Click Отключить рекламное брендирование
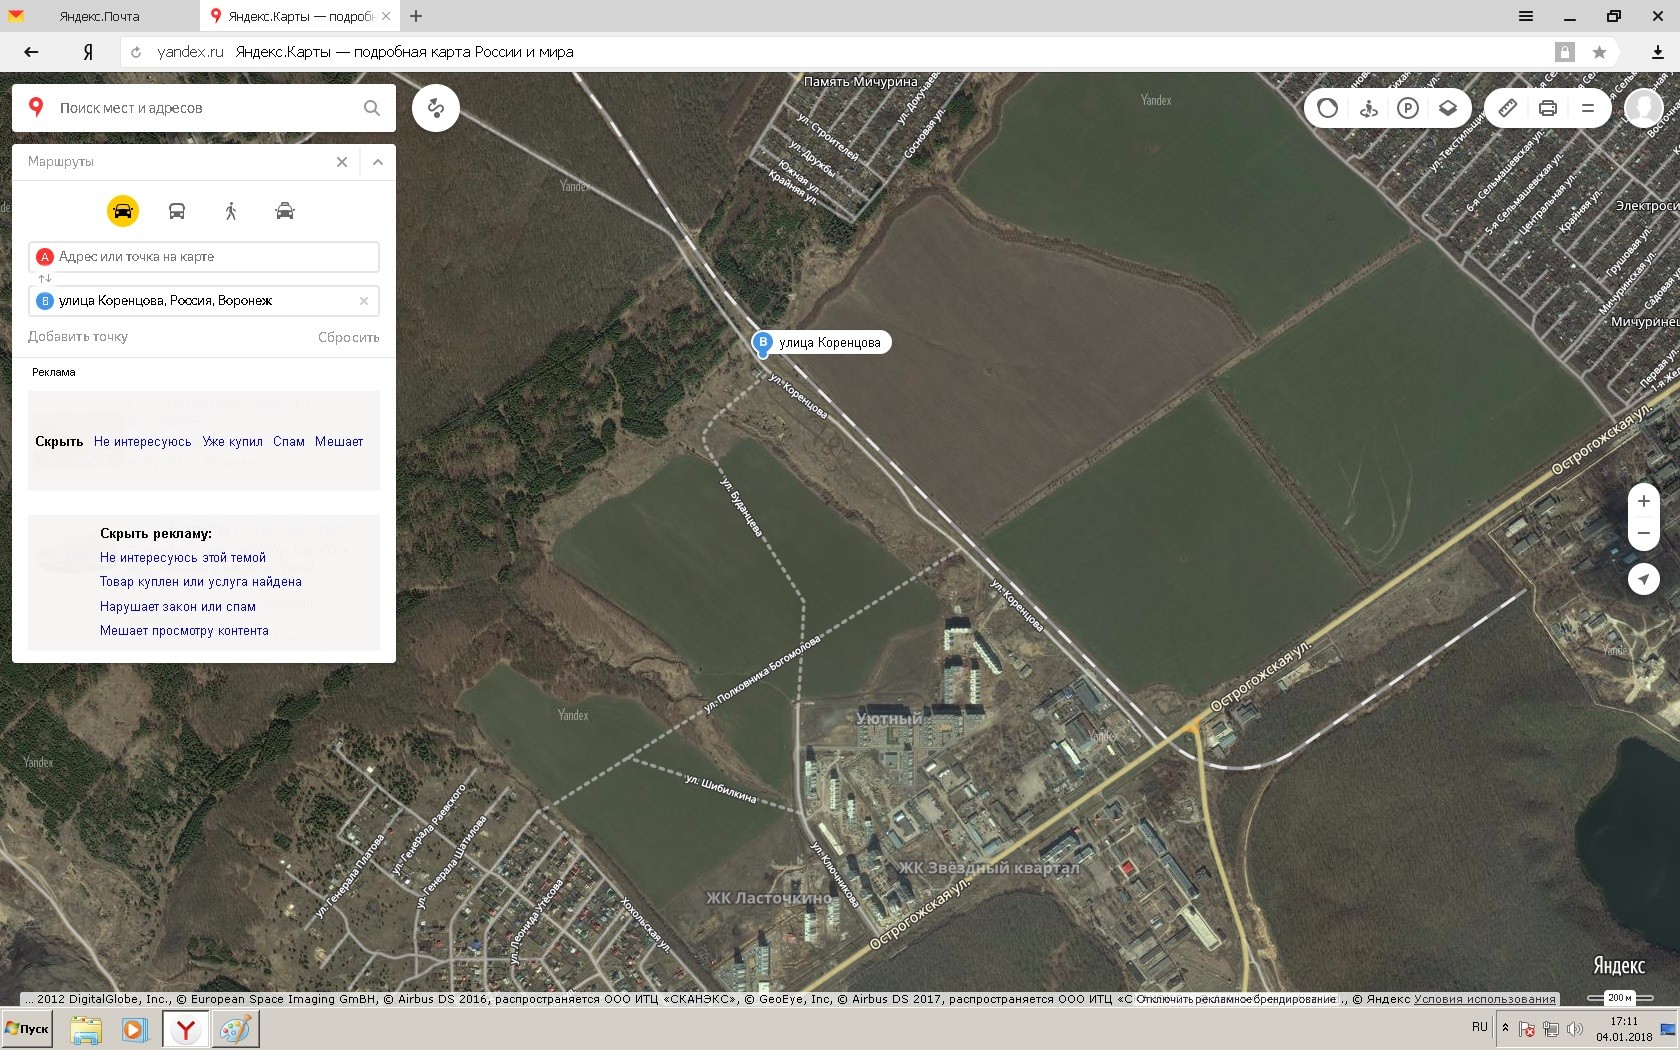Image resolution: width=1680 pixels, height=1050 pixels. point(1236,999)
